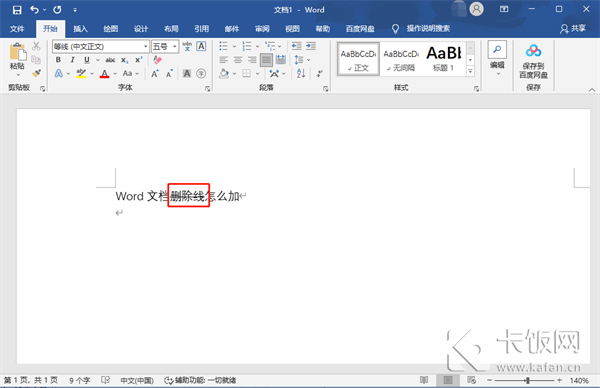Switch to the Layout (布局) tab
600x388 pixels.
click(x=171, y=29)
